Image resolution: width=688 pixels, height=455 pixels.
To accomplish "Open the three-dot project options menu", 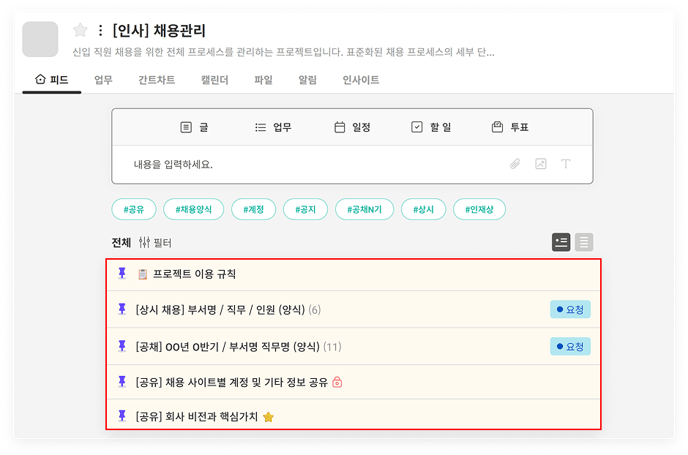I will 100,30.
